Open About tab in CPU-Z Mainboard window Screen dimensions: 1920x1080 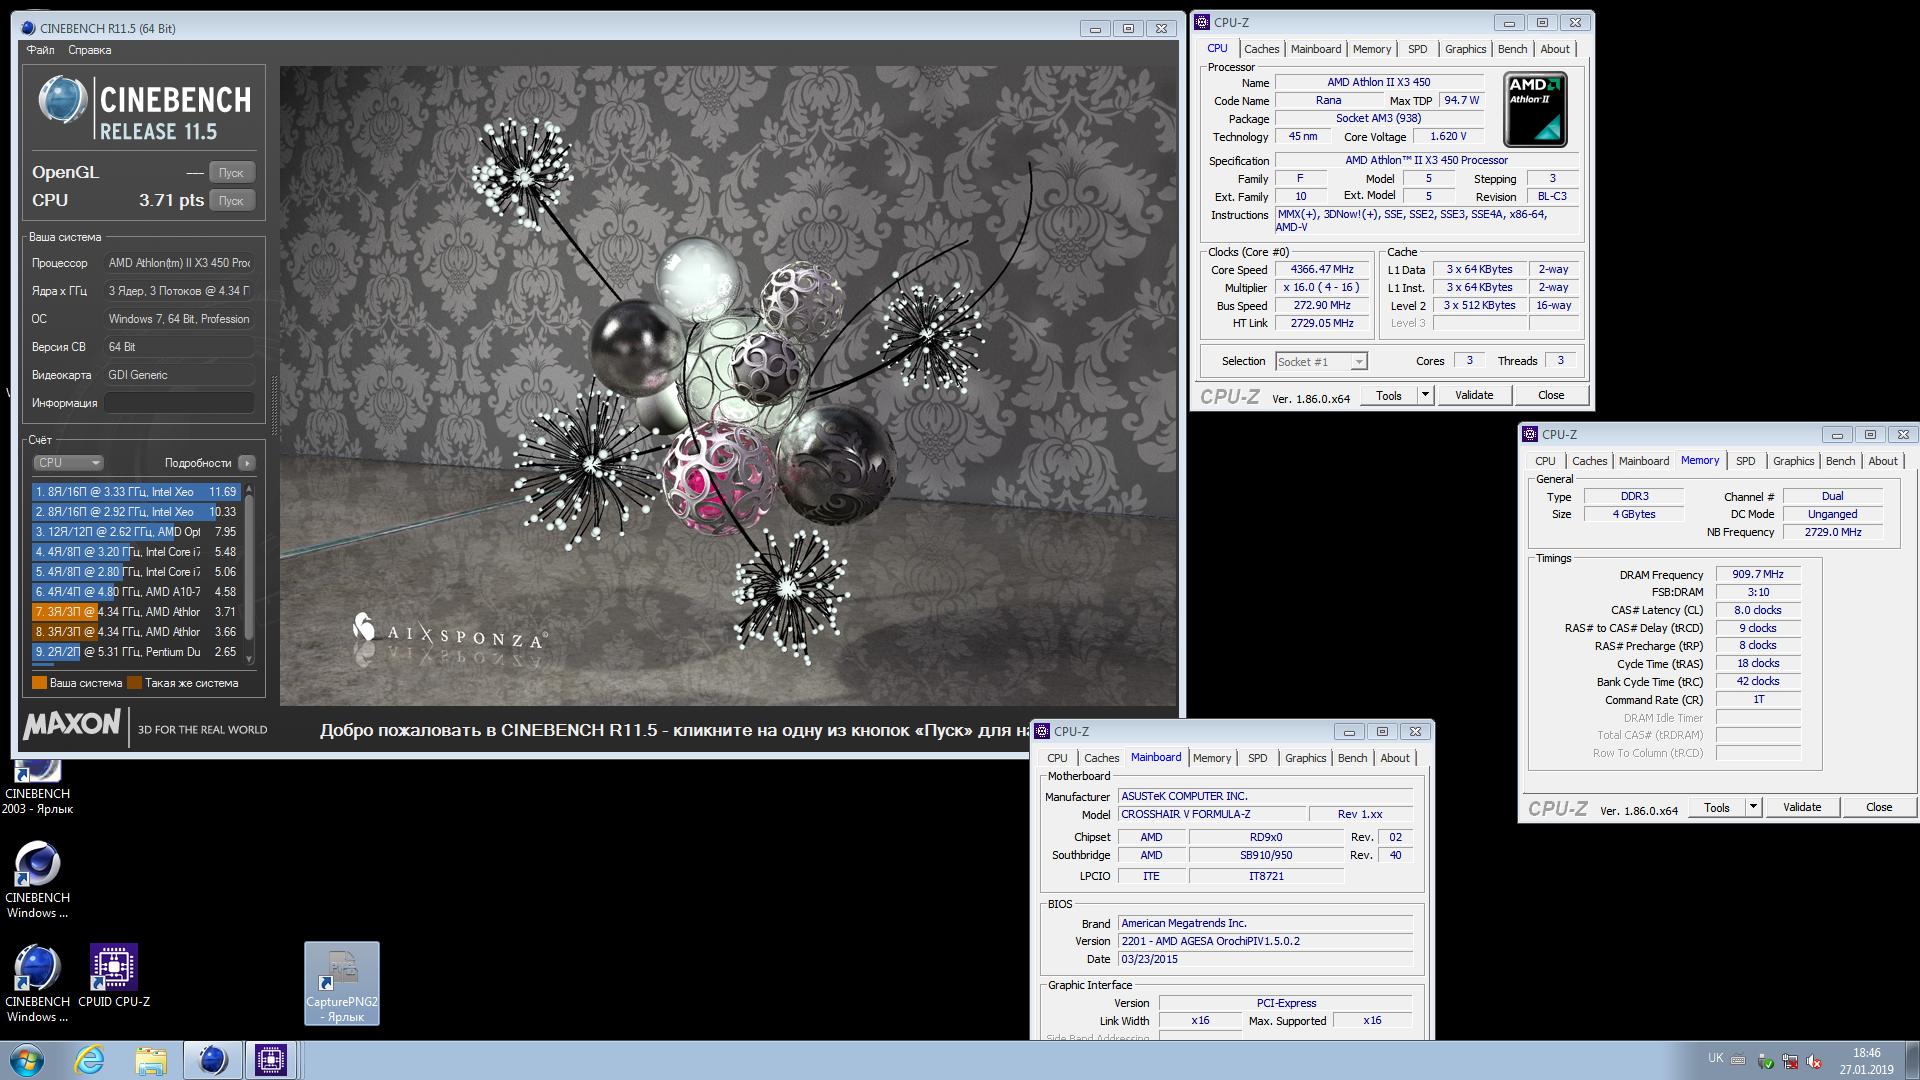coord(1395,758)
